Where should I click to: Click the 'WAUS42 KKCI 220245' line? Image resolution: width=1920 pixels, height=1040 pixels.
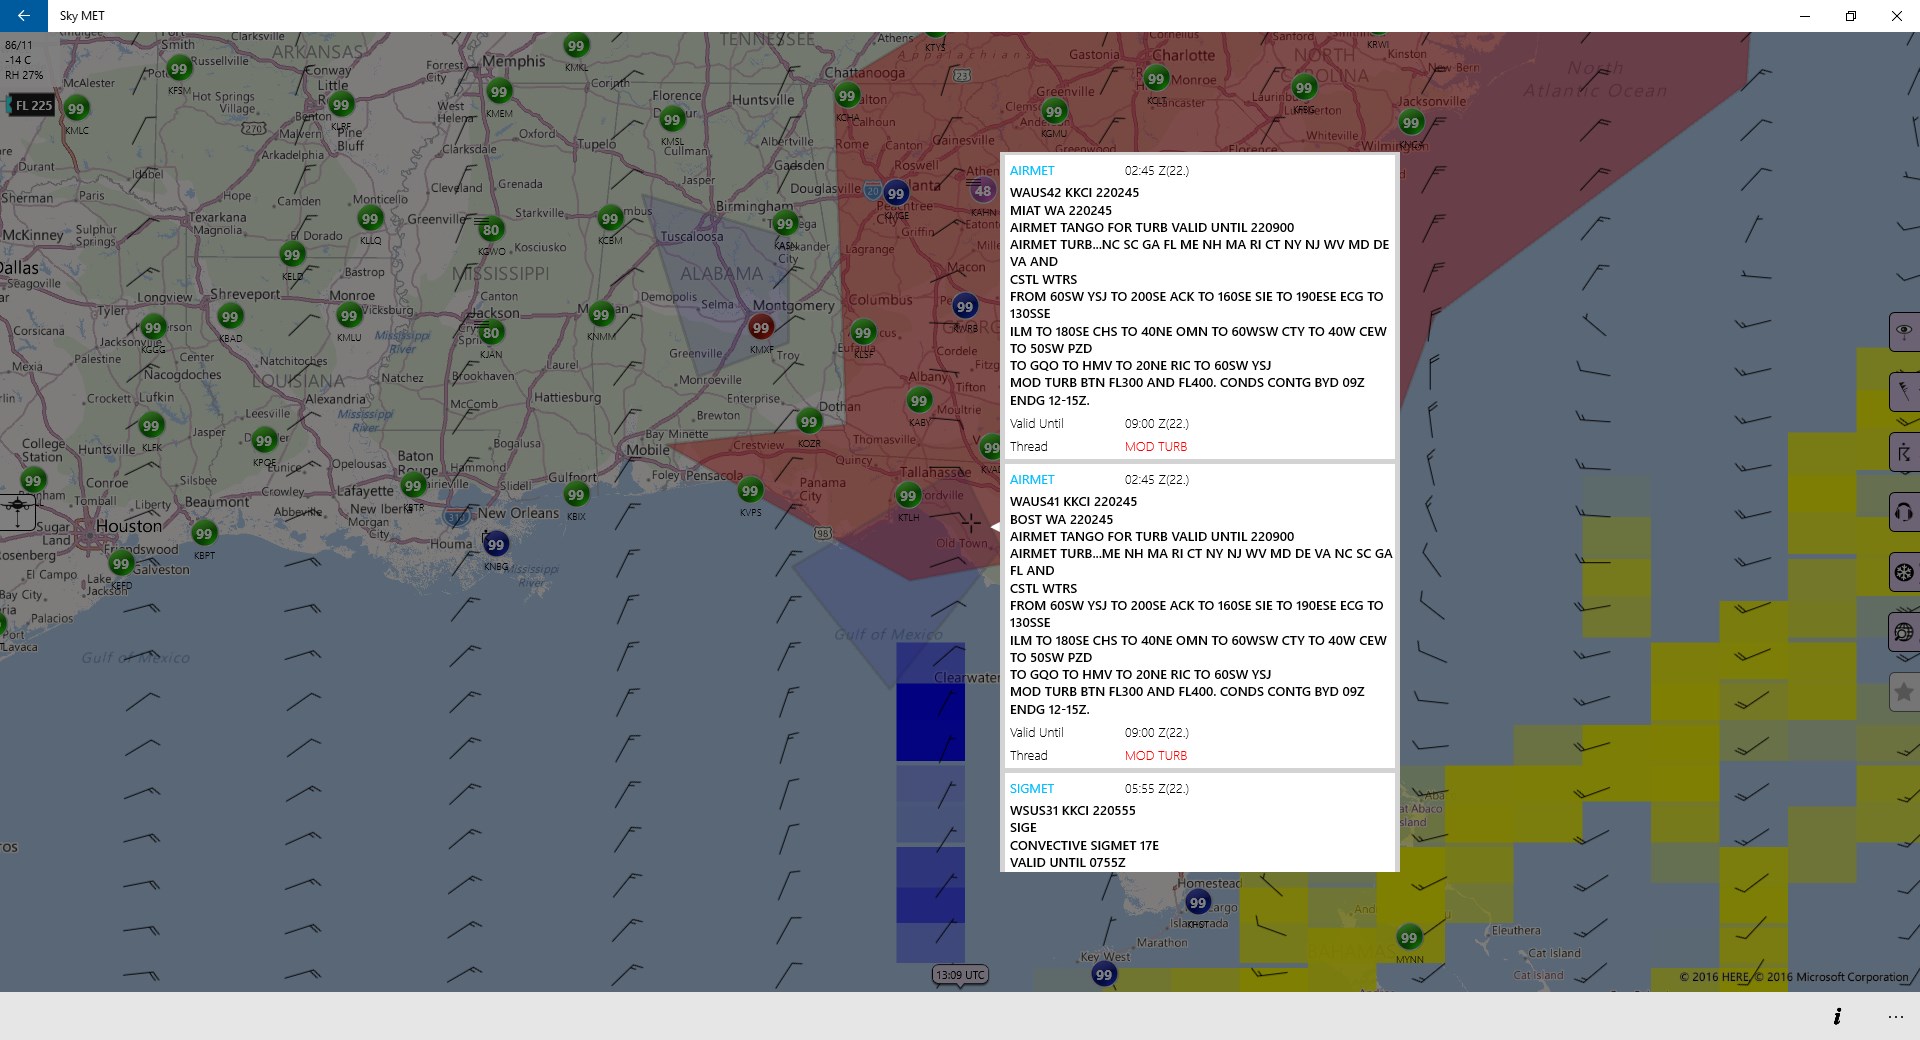click(x=1074, y=193)
